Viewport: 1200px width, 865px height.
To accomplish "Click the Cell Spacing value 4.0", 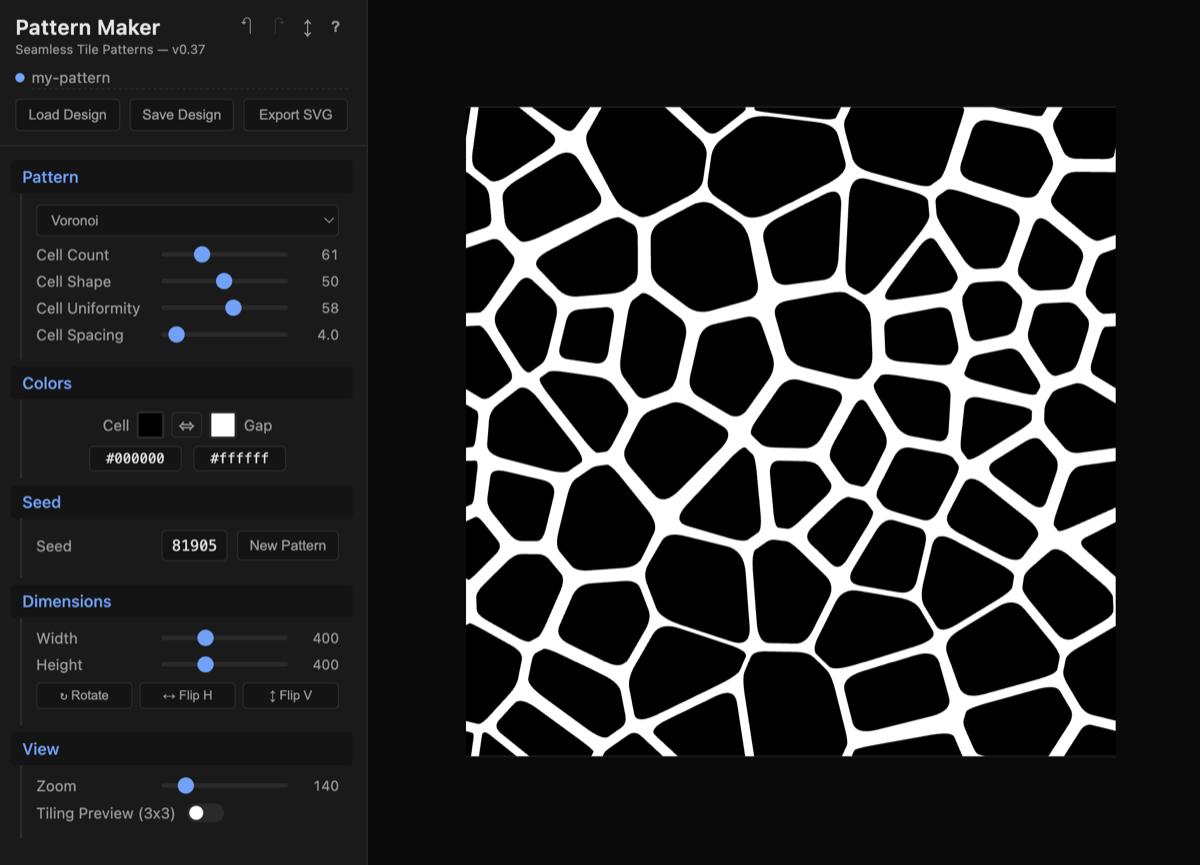I will point(328,335).
